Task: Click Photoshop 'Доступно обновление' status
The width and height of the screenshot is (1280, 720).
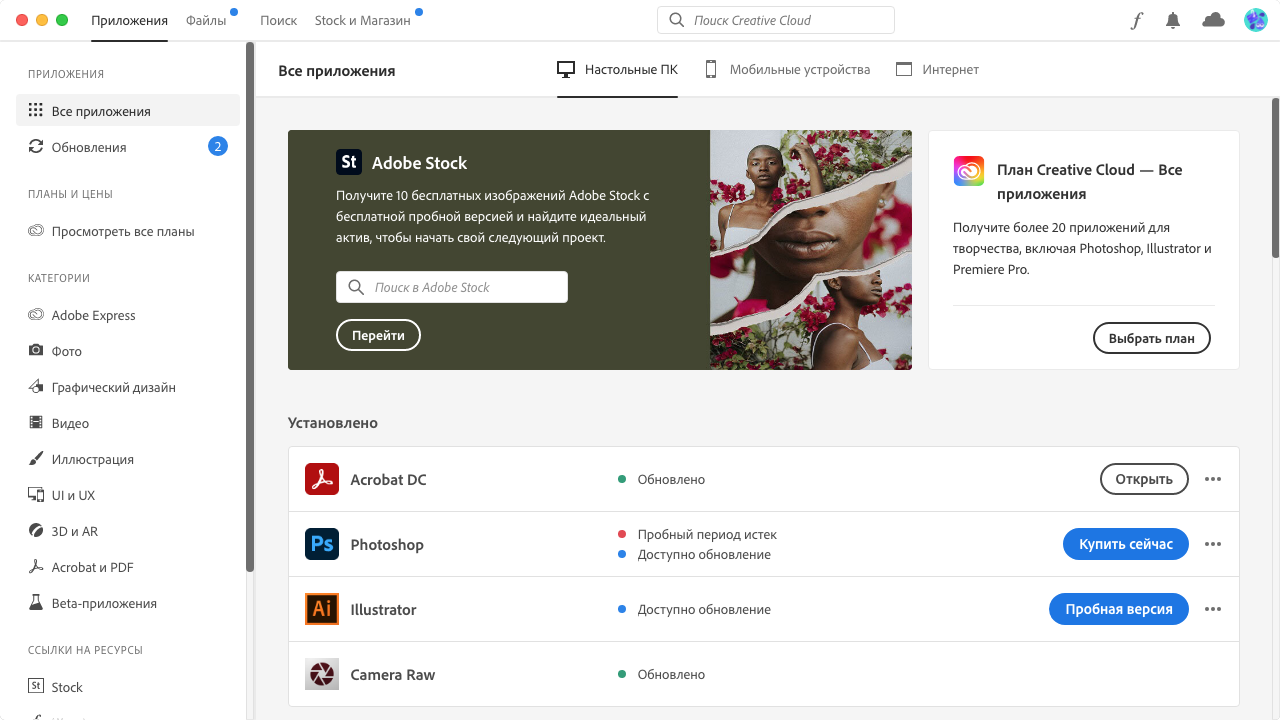Action: 704,554
